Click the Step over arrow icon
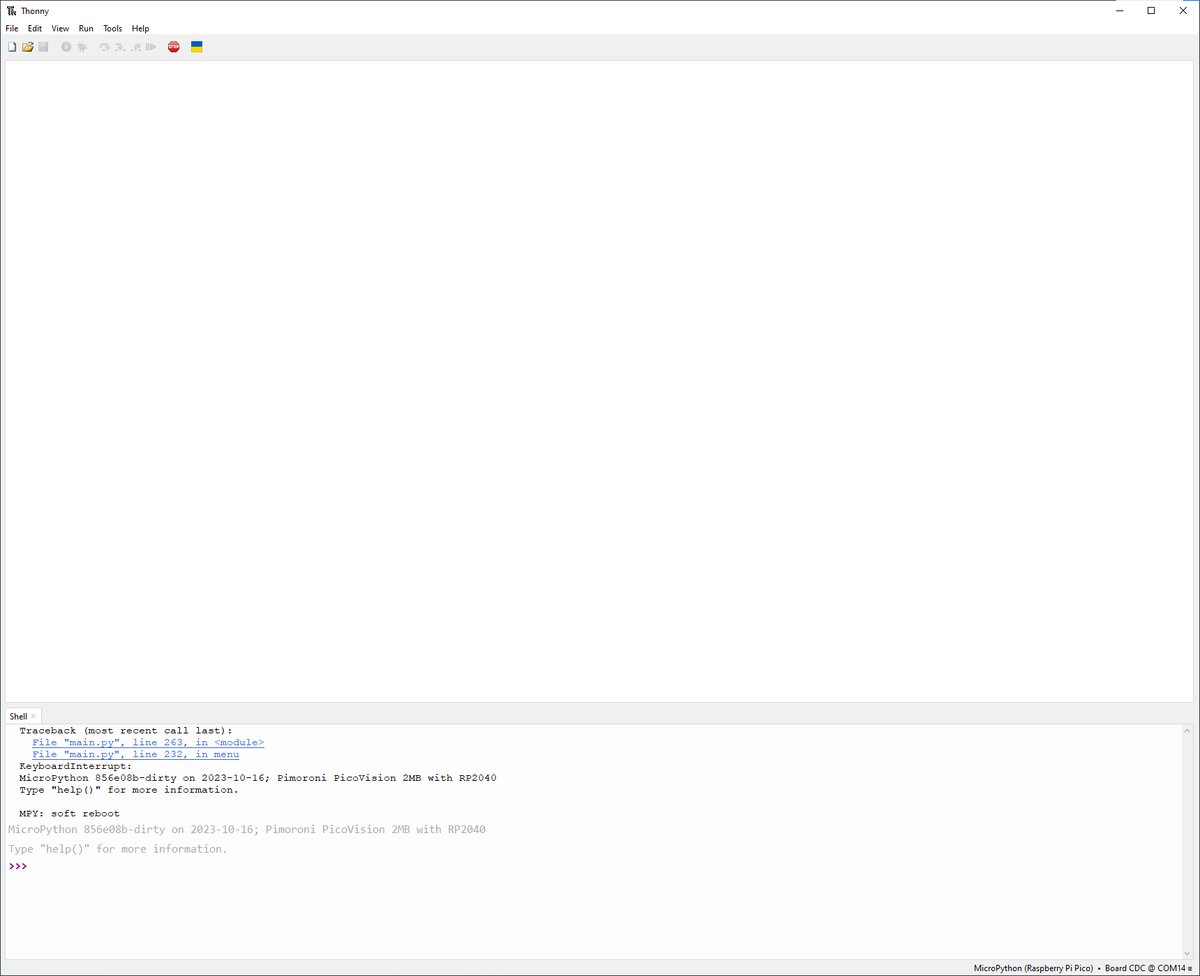Viewport: 1200px width, 976px height. pos(104,47)
